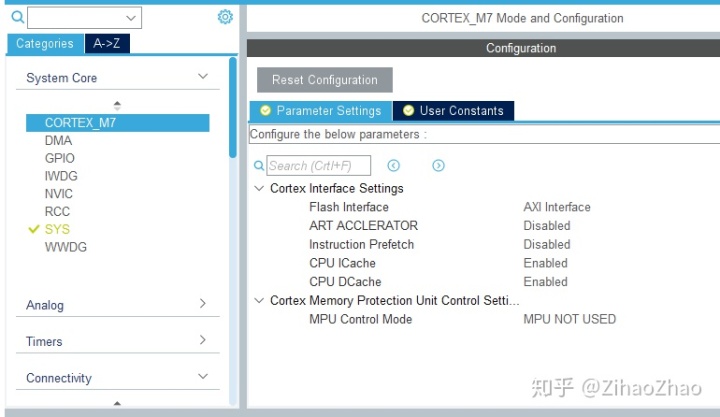Screen dimensions: 720x417
Task: Select SYS in System Core list
Action: [x=57, y=229]
